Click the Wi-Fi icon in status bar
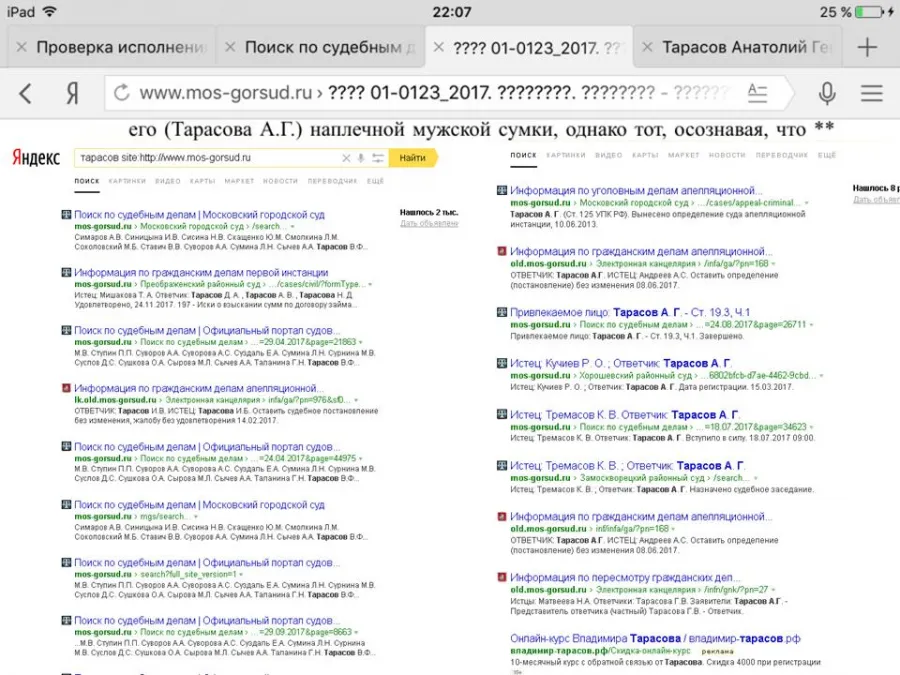The image size is (900, 675). (50, 11)
